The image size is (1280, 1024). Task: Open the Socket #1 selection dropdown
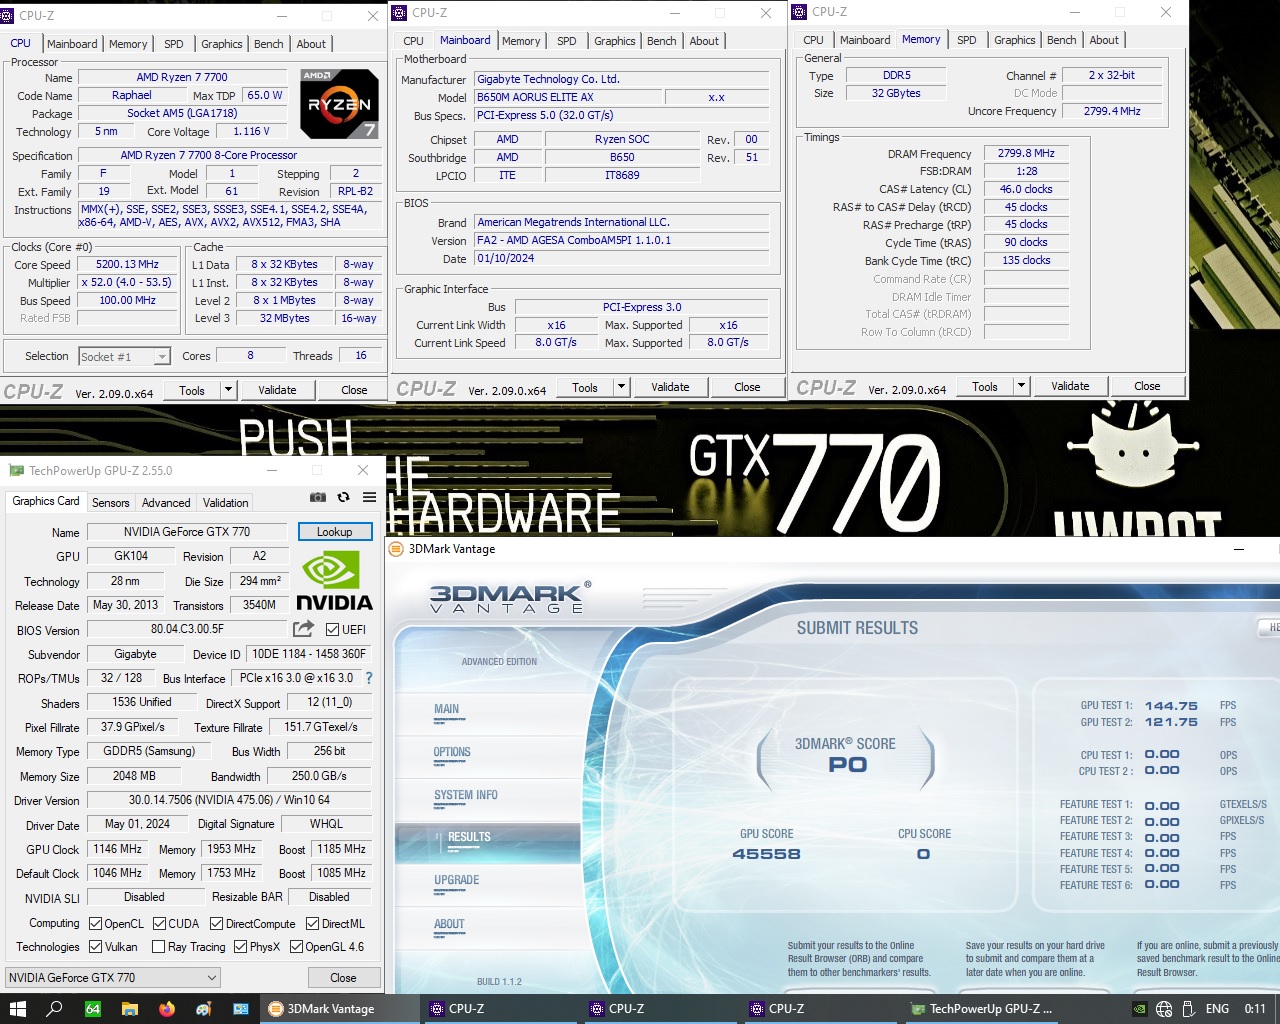pos(125,356)
